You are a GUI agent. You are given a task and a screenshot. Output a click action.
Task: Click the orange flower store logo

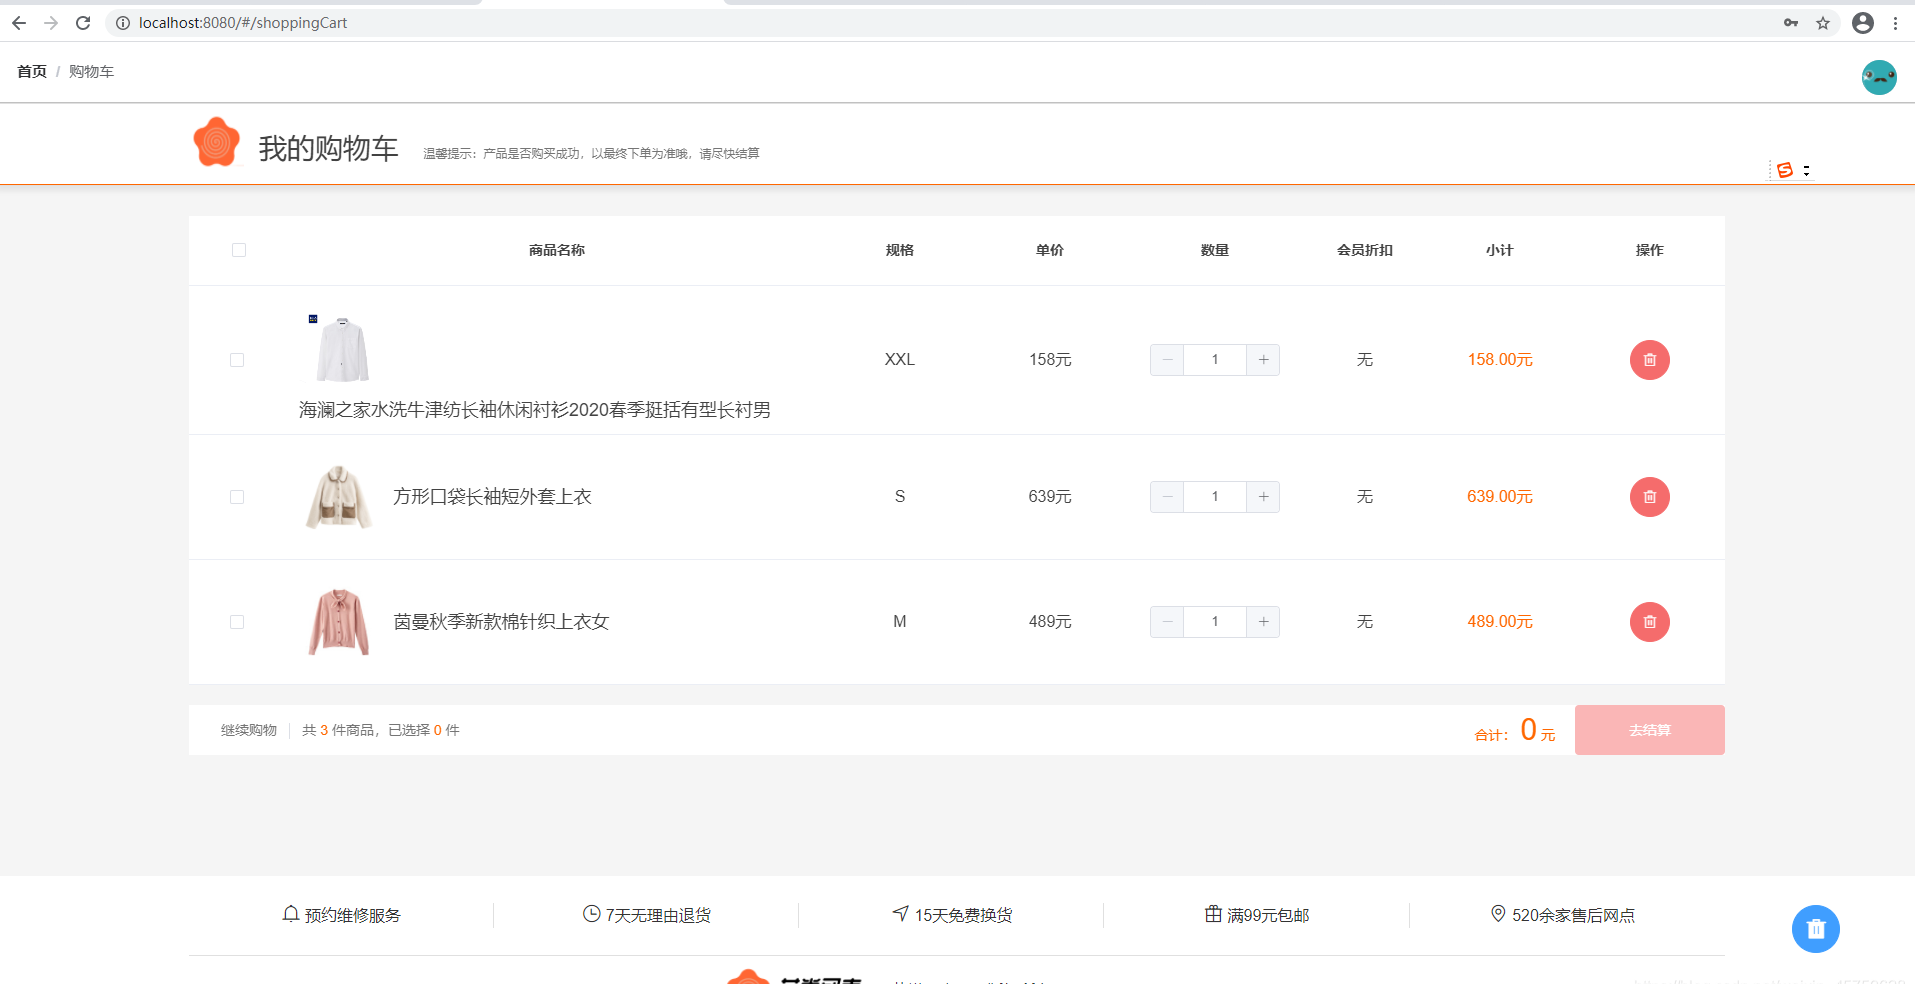pyautogui.click(x=216, y=142)
